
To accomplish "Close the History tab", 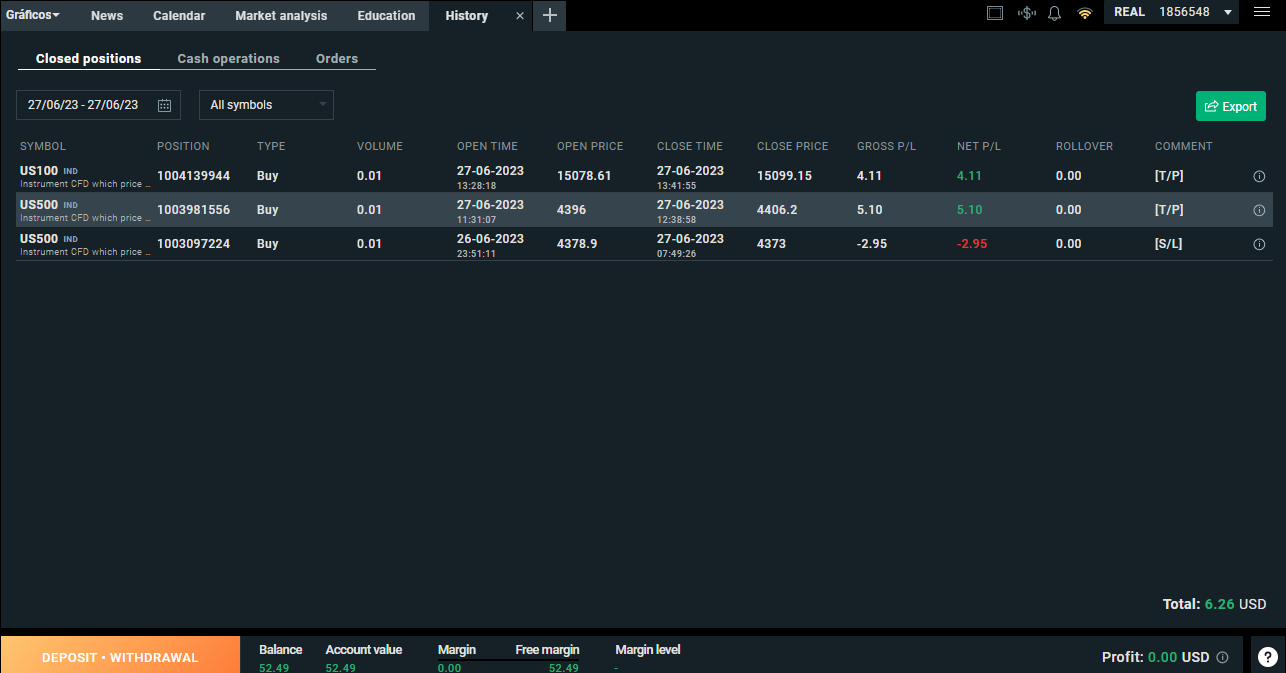I will coord(519,16).
